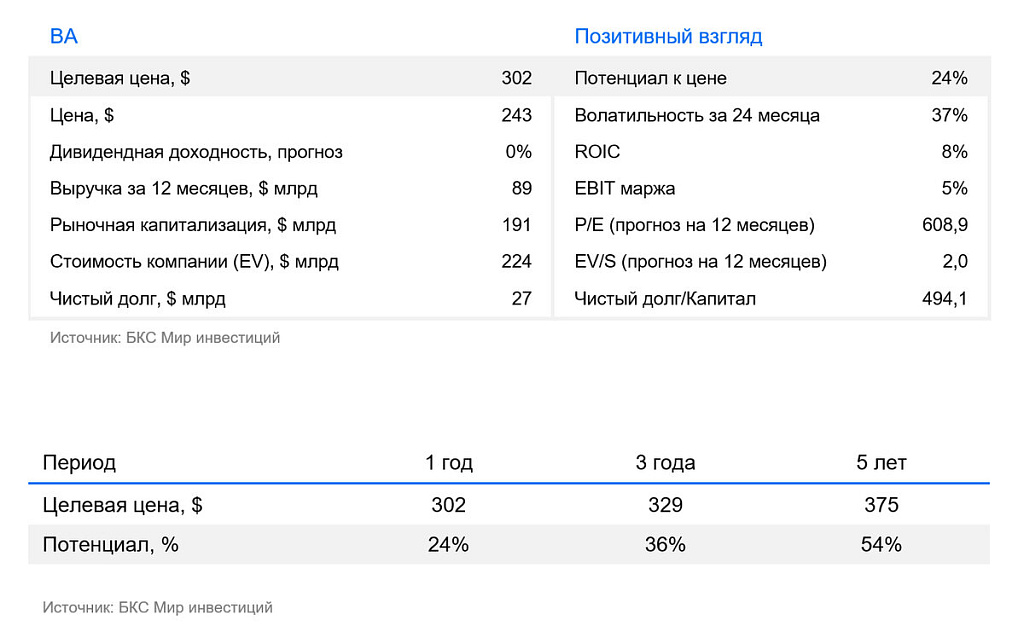
Task: Click the BA ticker heading
Action: pyautogui.click(x=64, y=37)
